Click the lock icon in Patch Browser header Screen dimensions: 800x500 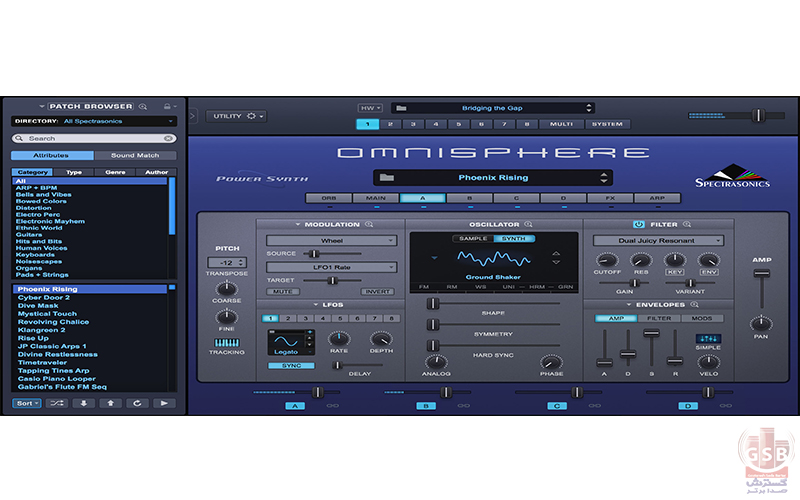[167, 106]
